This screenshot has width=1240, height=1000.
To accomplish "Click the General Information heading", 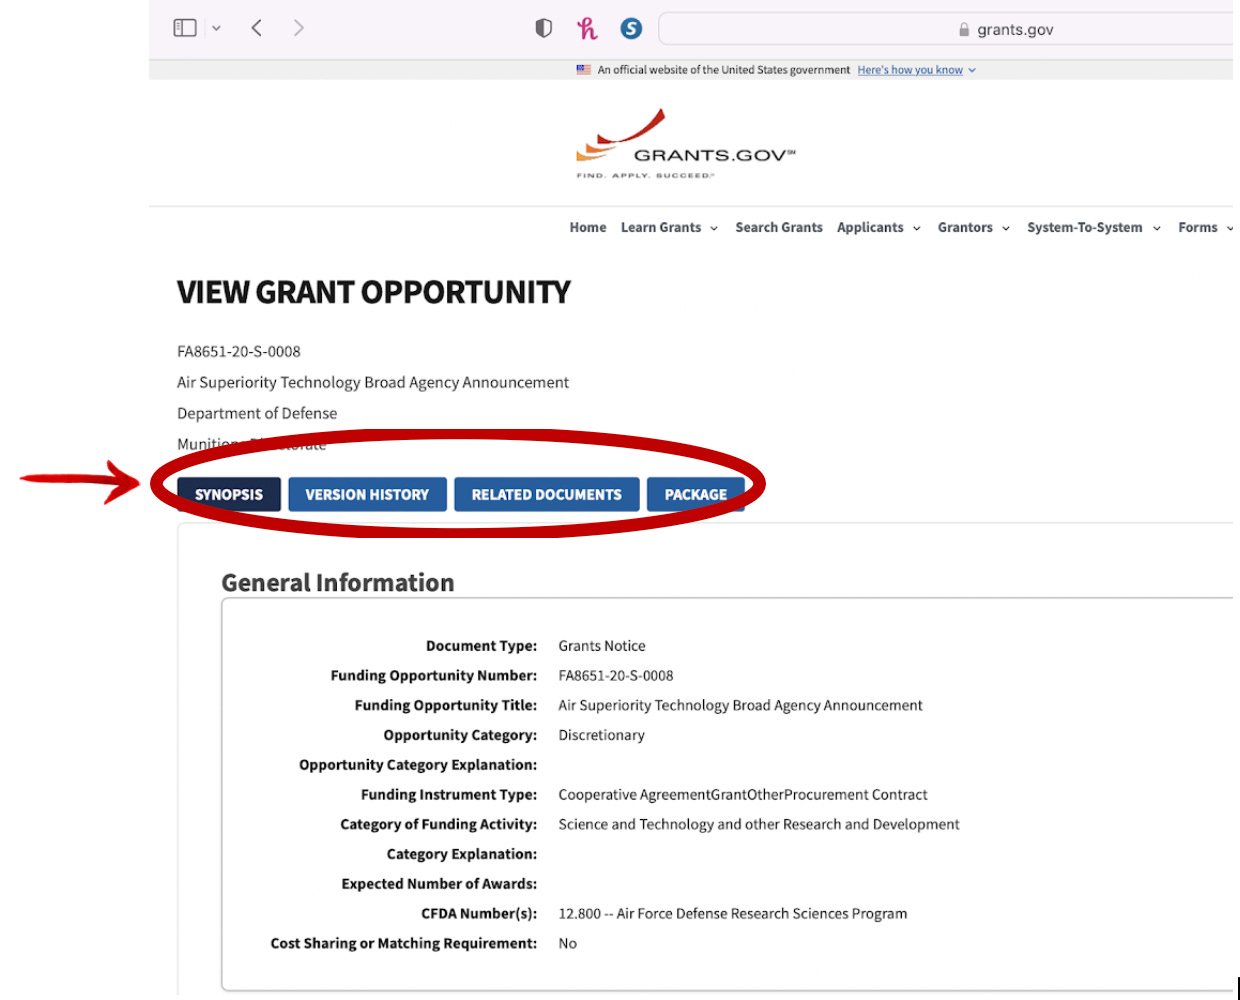I will (338, 583).
